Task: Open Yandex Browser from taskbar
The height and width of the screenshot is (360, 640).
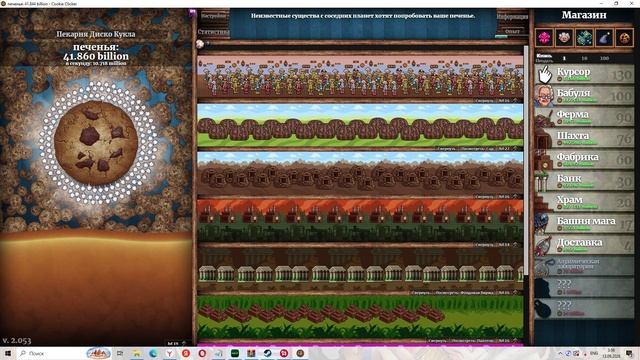Action: pyautogui.click(x=169, y=353)
